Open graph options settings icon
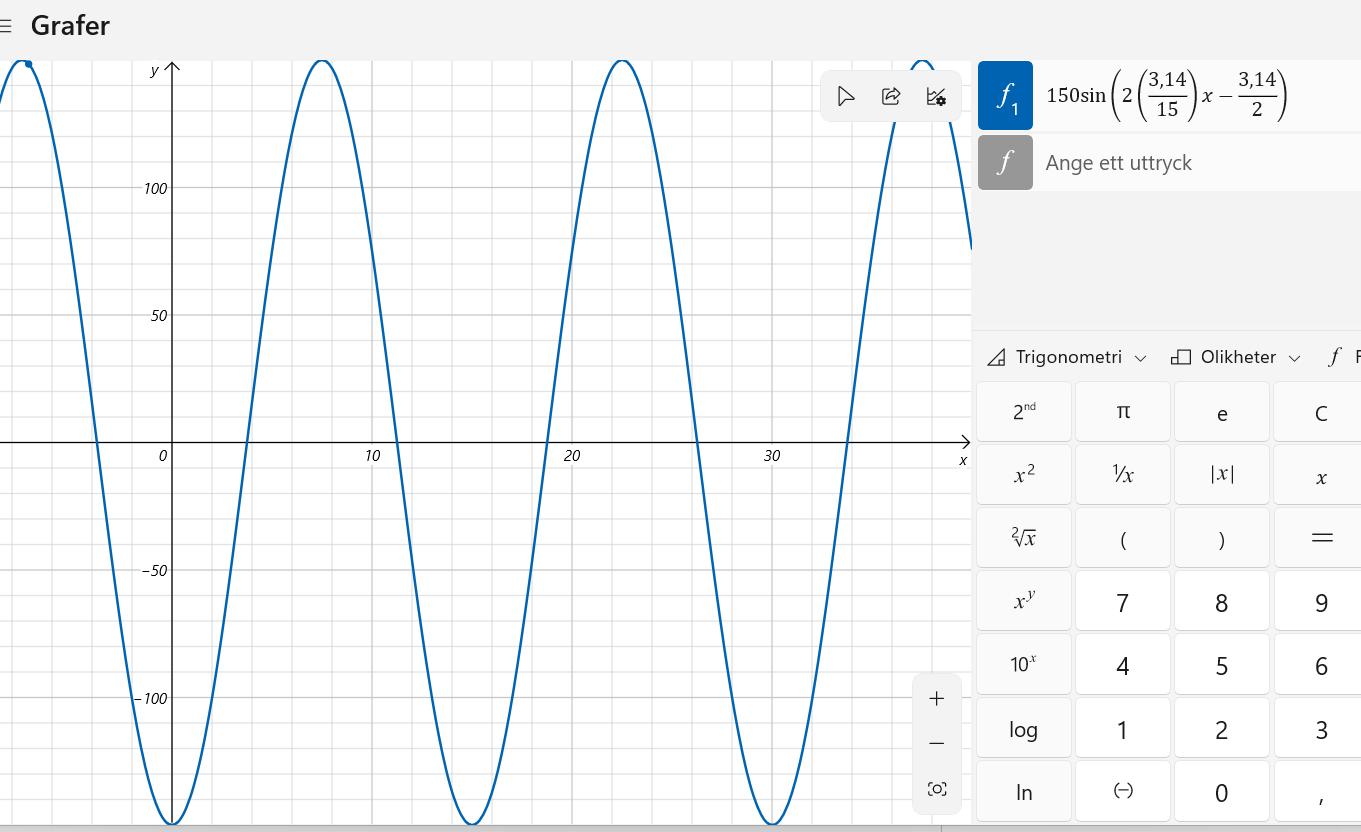 pos(936,96)
